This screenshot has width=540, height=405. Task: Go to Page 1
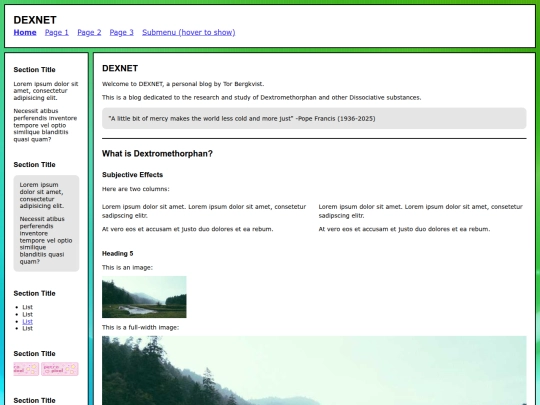point(57,32)
